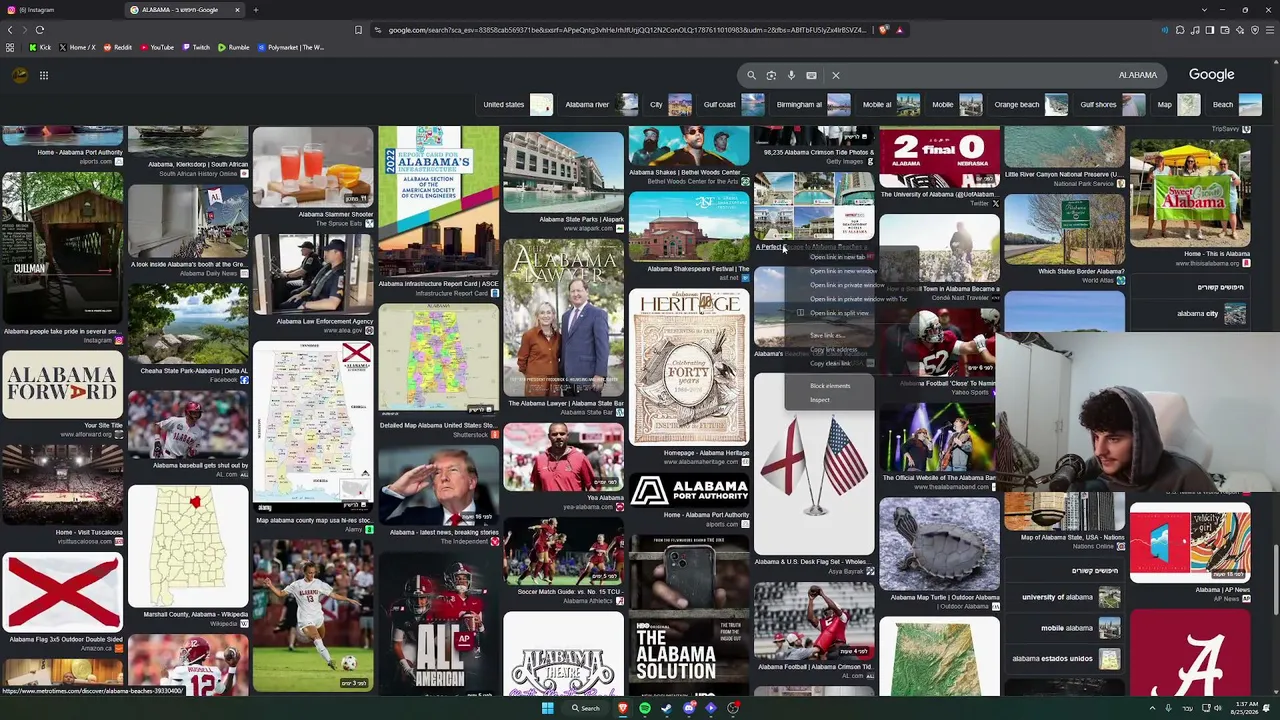Image resolution: width=1280 pixels, height=720 pixels.
Task: Open the Alabama Theatre logo image
Action: coord(563,654)
